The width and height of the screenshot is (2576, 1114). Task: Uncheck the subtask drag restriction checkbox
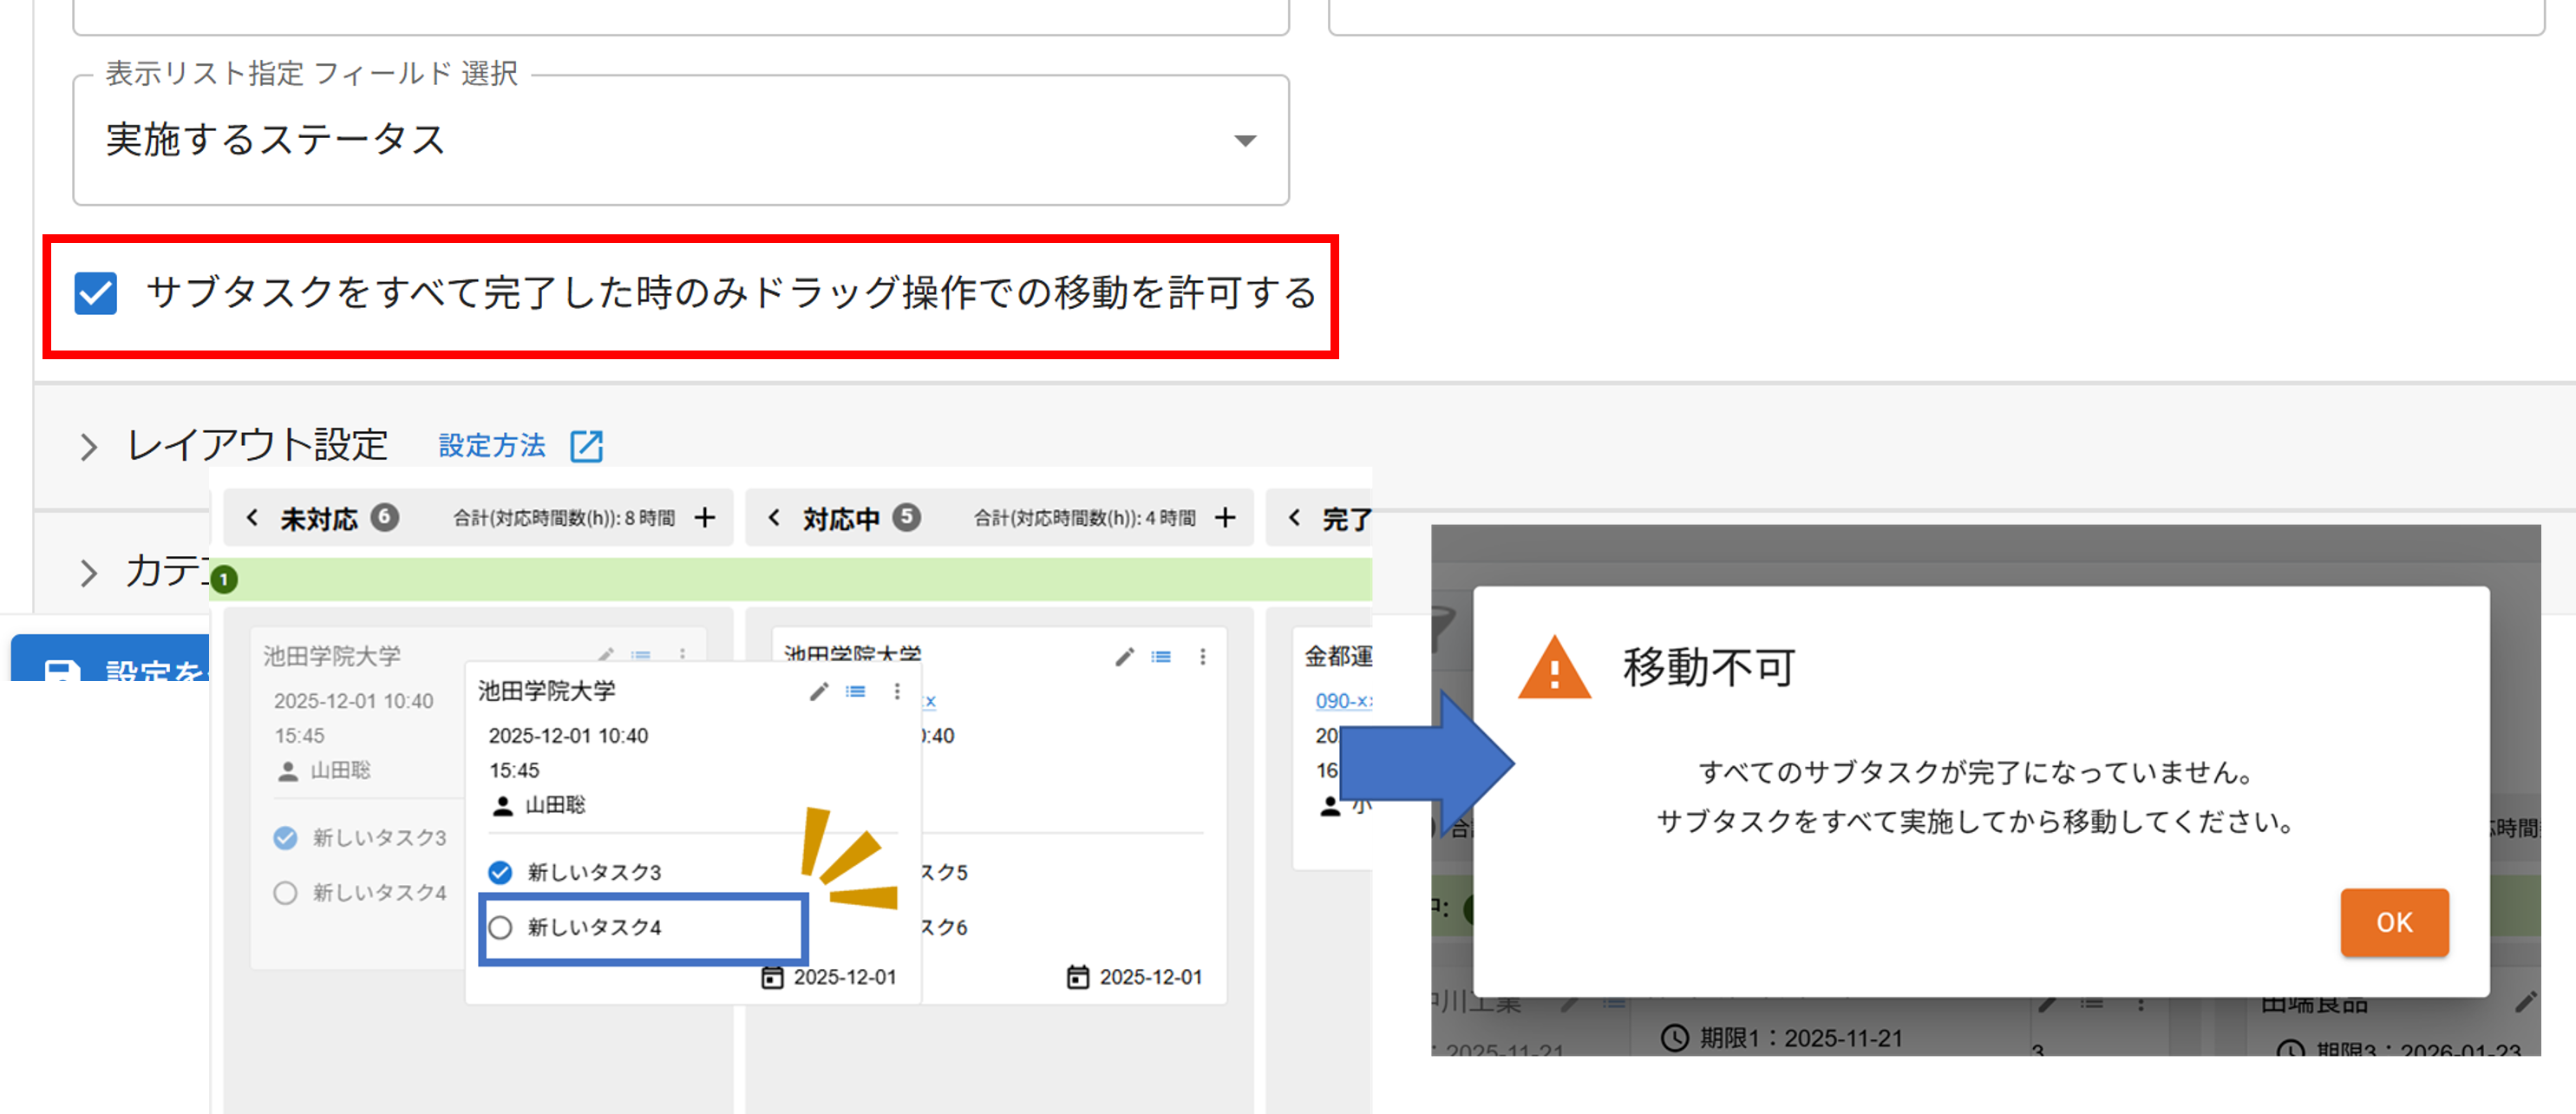(95, 293)
